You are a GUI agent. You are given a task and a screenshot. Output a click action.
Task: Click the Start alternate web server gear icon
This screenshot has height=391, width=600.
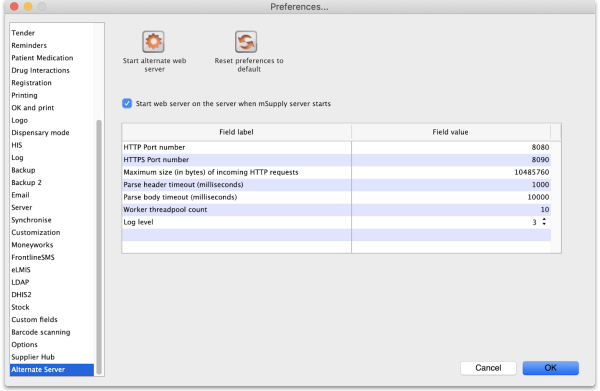click(153, 42)
